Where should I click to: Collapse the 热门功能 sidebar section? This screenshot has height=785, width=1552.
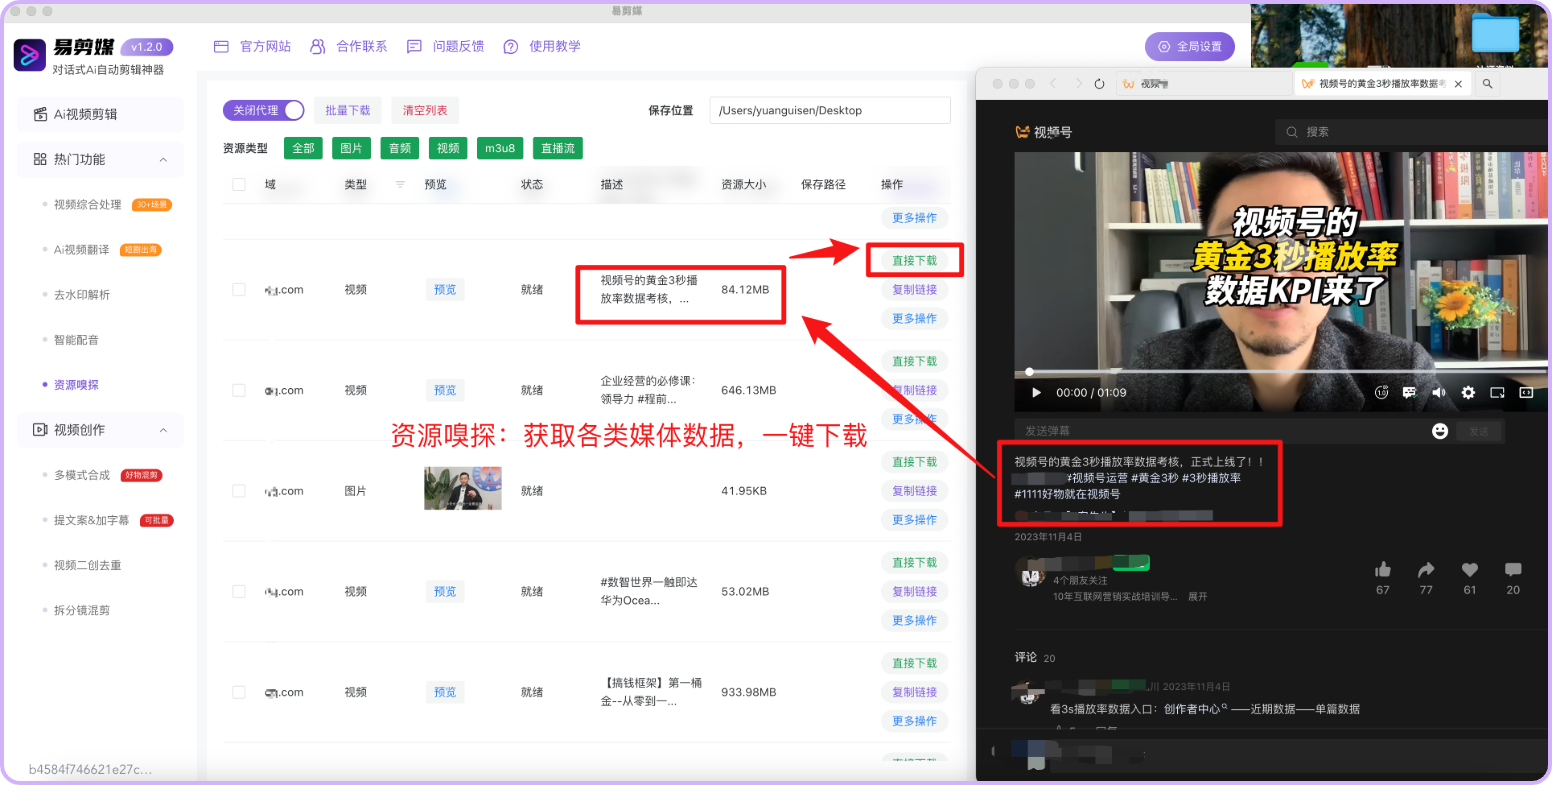pyautogui.click(x=164, y=160)
